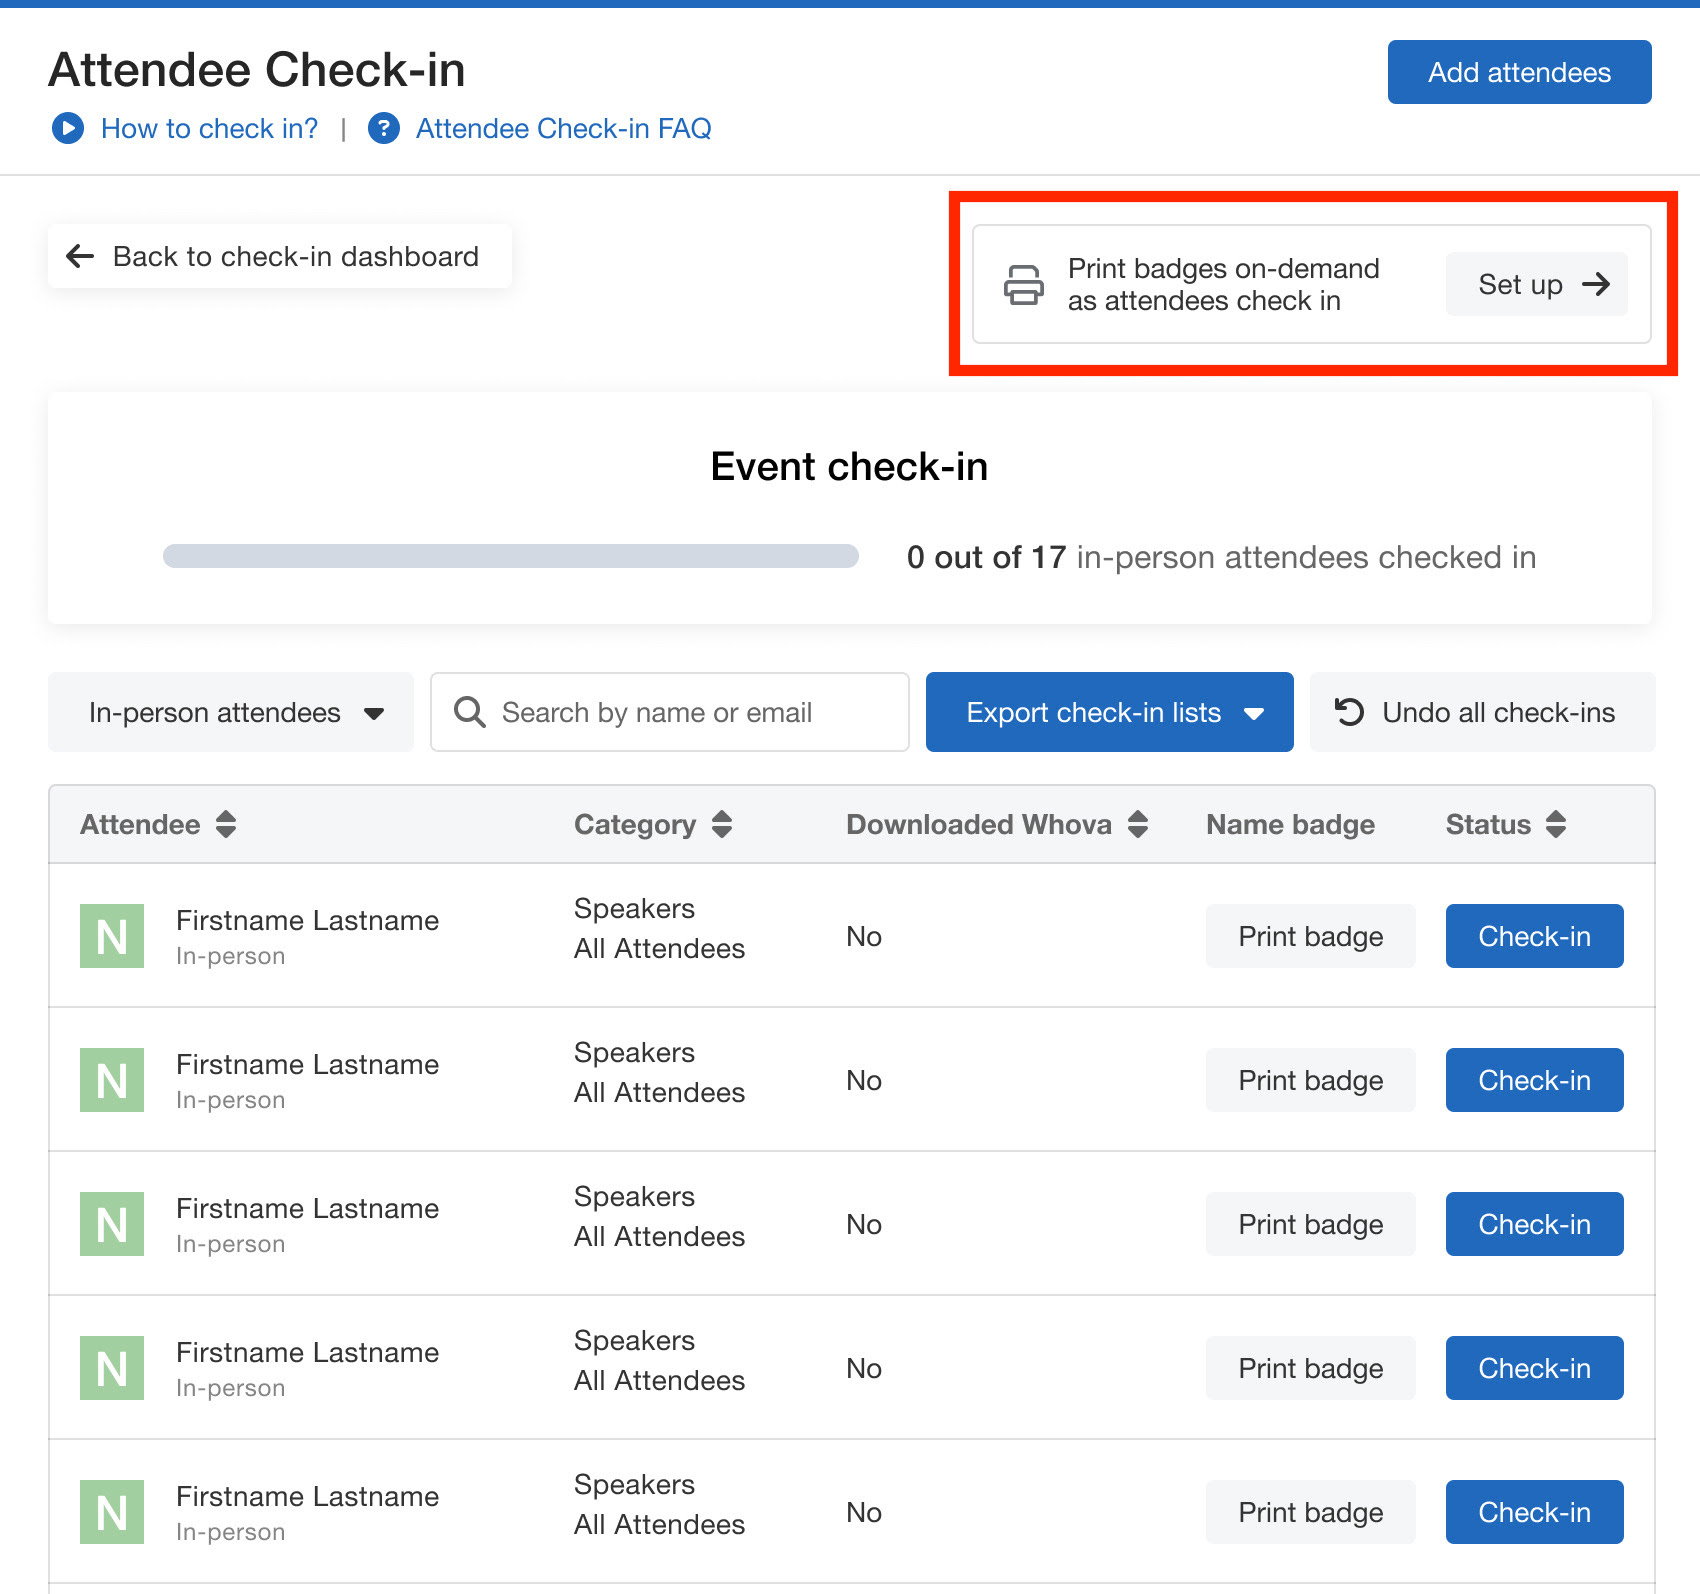Click the event check-in progress bar

coord(510,557)
